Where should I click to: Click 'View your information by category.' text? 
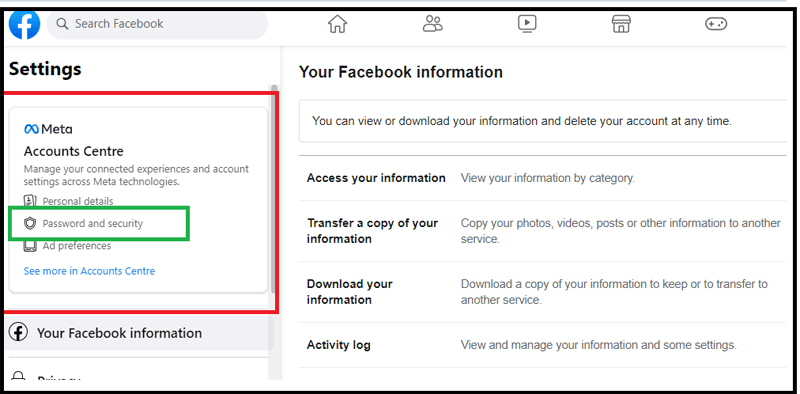coord(548,178)
